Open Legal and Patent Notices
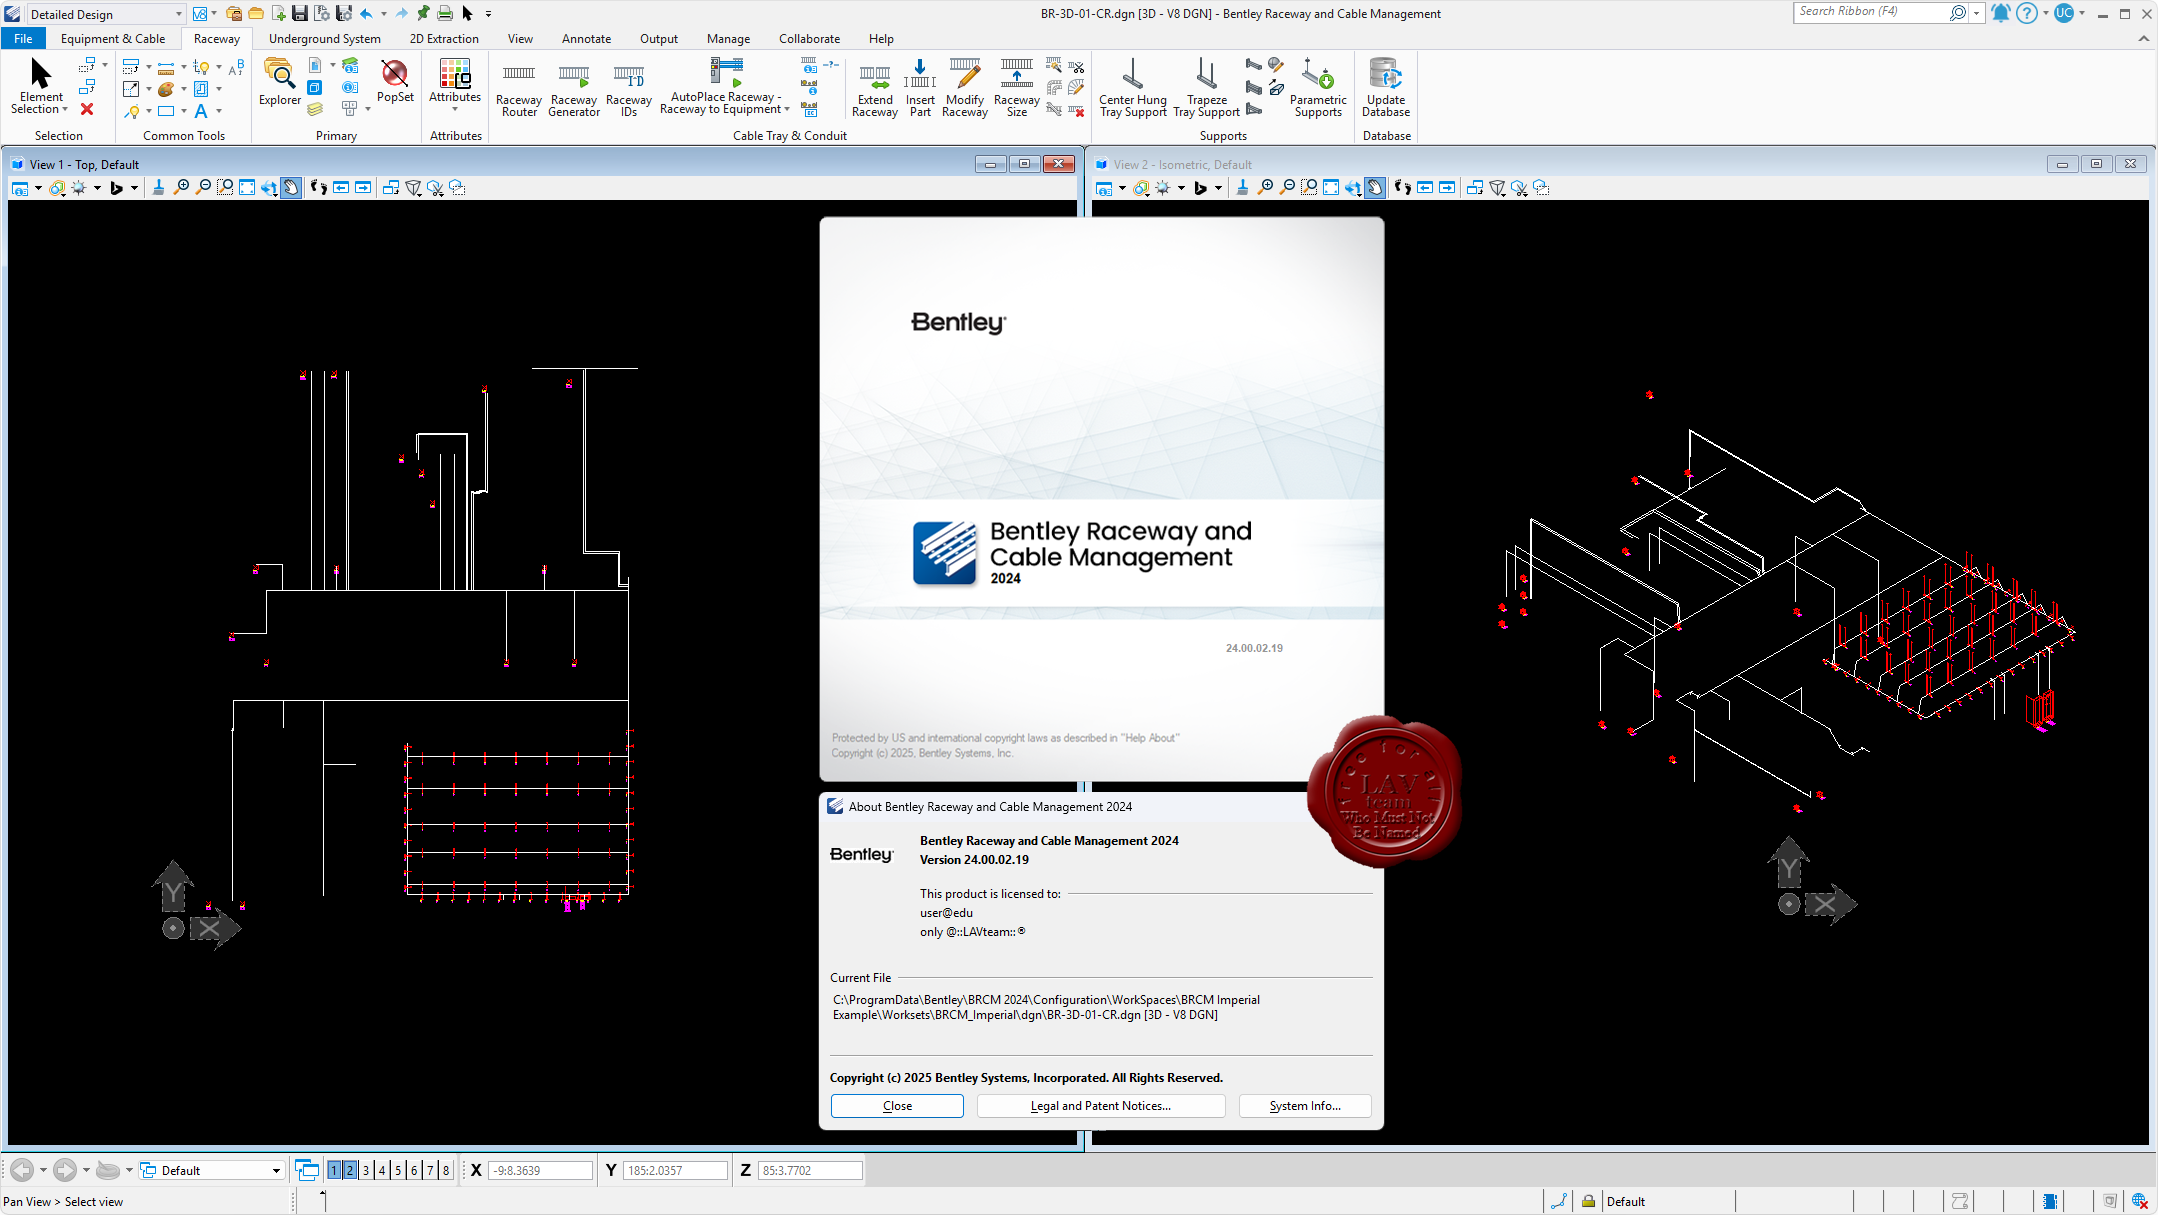 point(1100,1105)
